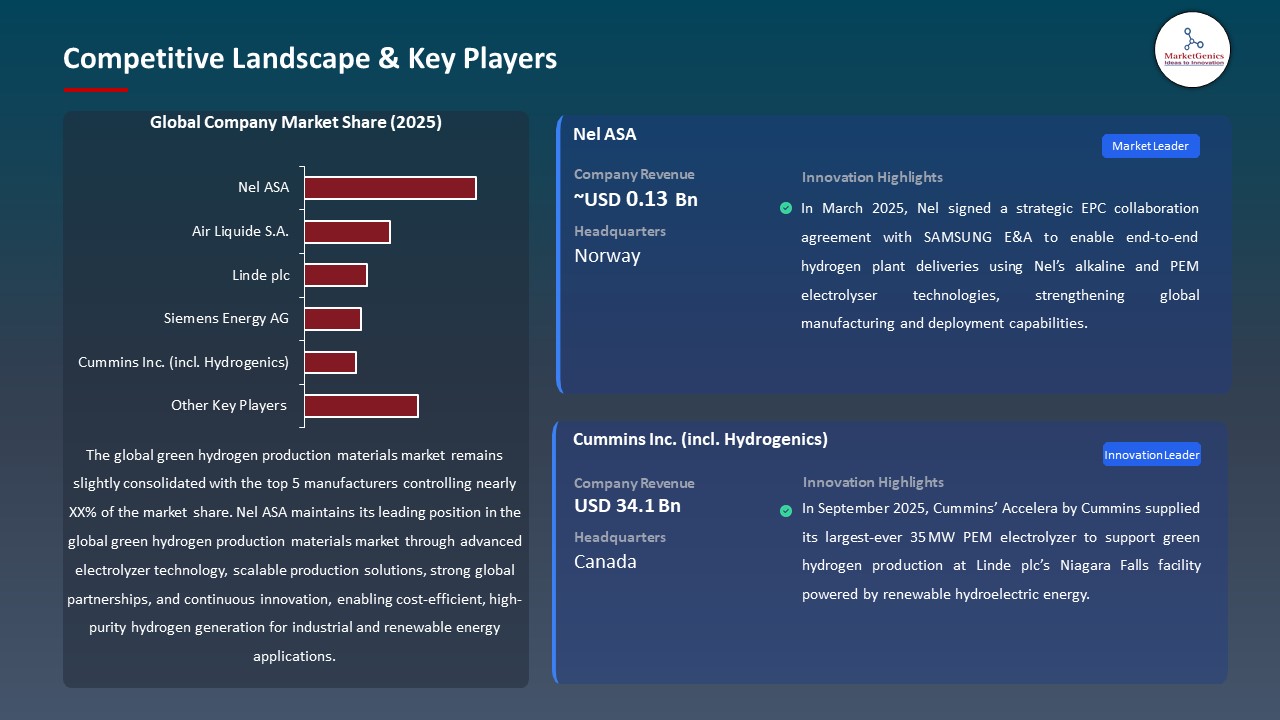Click the Other Key Players bar
The height and width of the screenshot is (720, 1280).
coord(360,405)
